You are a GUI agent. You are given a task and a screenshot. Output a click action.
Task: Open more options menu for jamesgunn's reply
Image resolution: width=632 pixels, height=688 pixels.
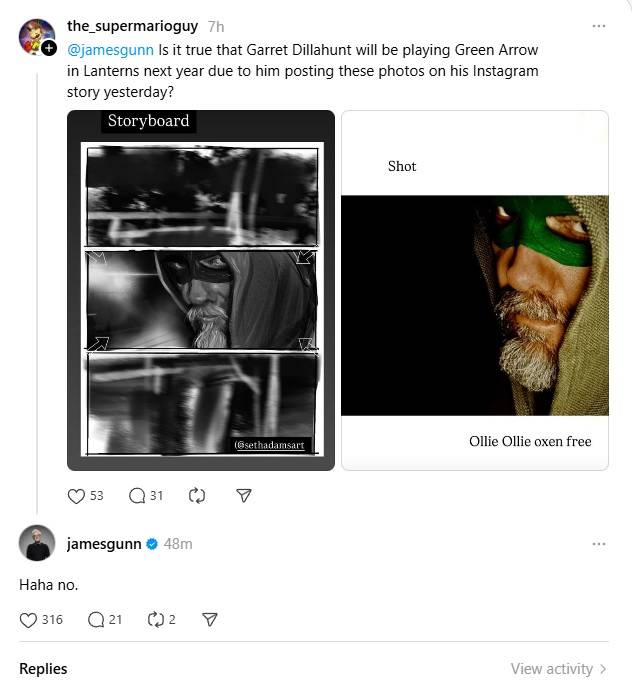(x=598, y=544)
